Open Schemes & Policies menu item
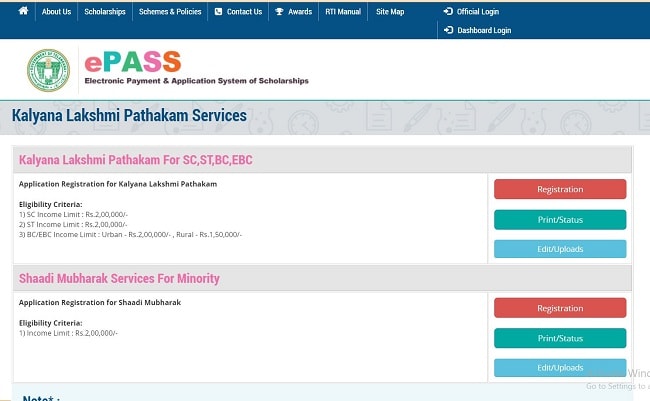Viewport: 650px width, 401px height. 170,12
